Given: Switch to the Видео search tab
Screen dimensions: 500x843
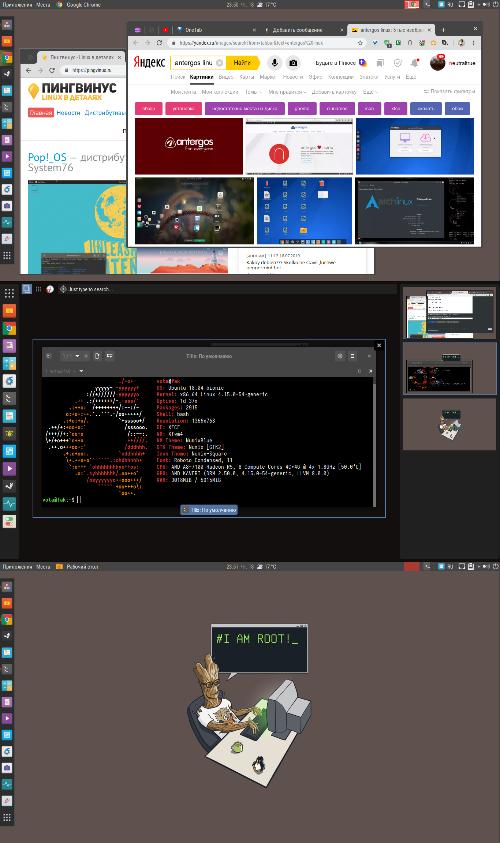Looking at the screenshot, I should coord(226,77).
